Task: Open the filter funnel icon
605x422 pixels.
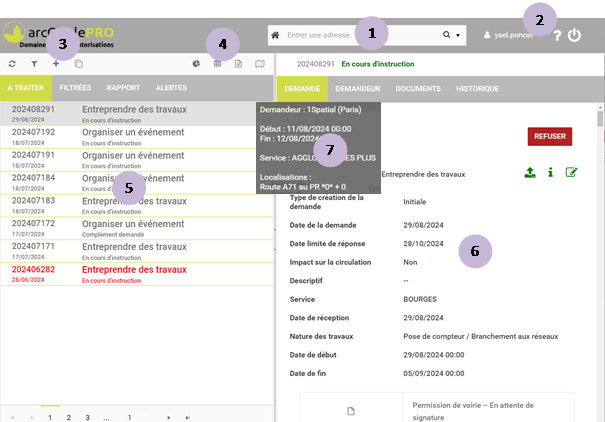Action: click(x=32, y=63)
